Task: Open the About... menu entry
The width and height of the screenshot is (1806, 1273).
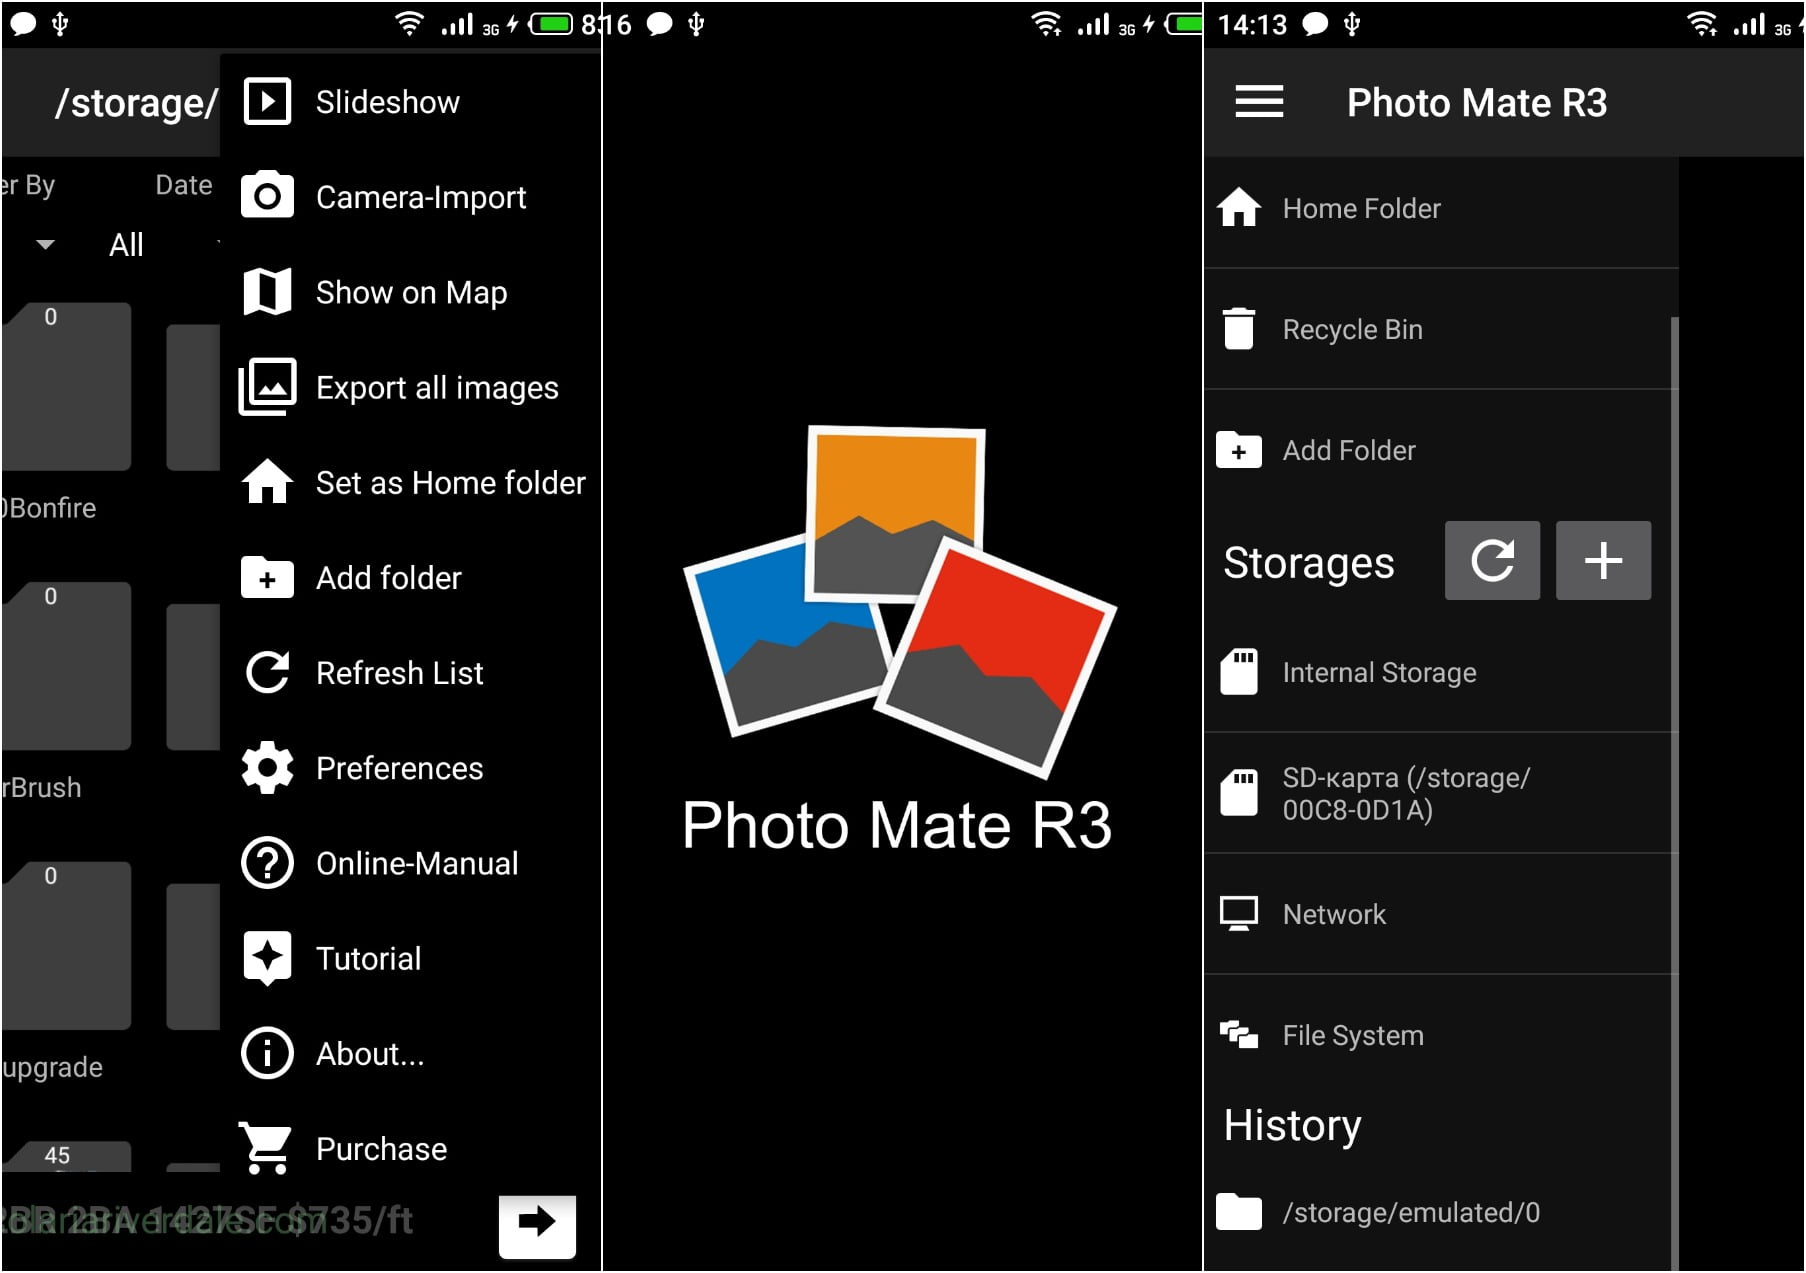Action: [x=410, y=1053]
